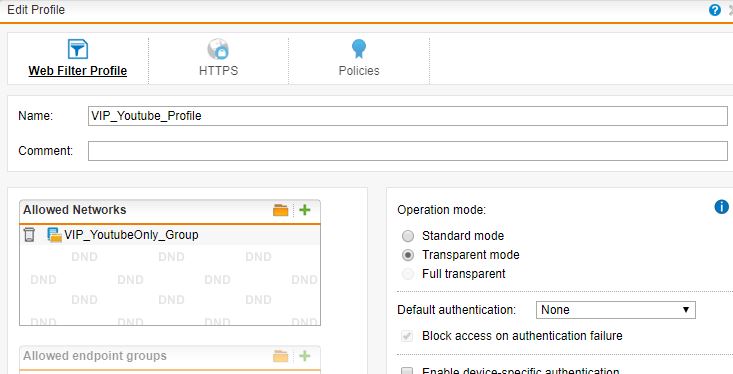733x374 pixels.
Task: Show Operation mode info icon
Action: (721, 207)
